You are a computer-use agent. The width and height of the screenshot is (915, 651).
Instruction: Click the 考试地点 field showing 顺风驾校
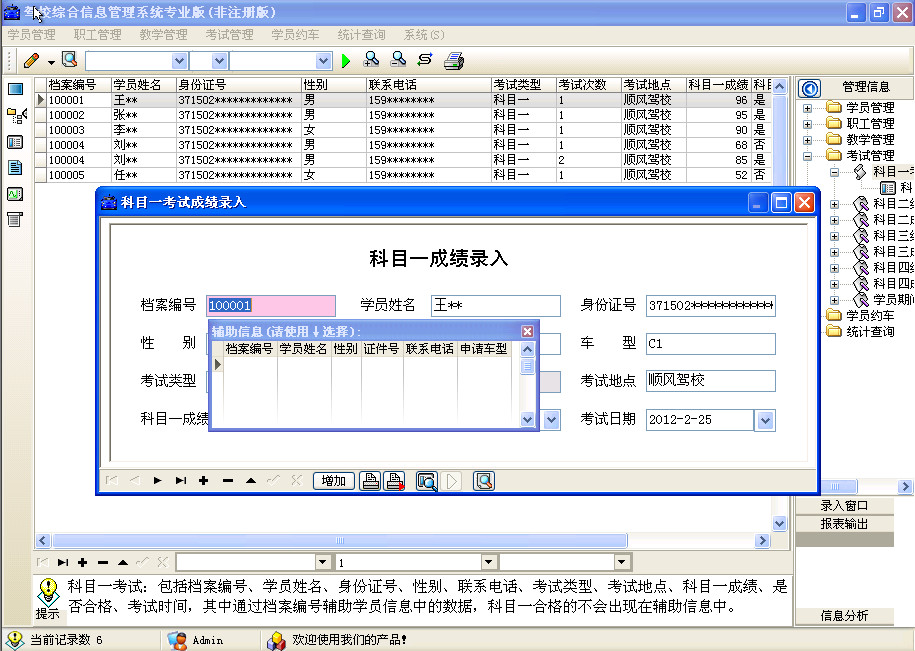(711, 381)
